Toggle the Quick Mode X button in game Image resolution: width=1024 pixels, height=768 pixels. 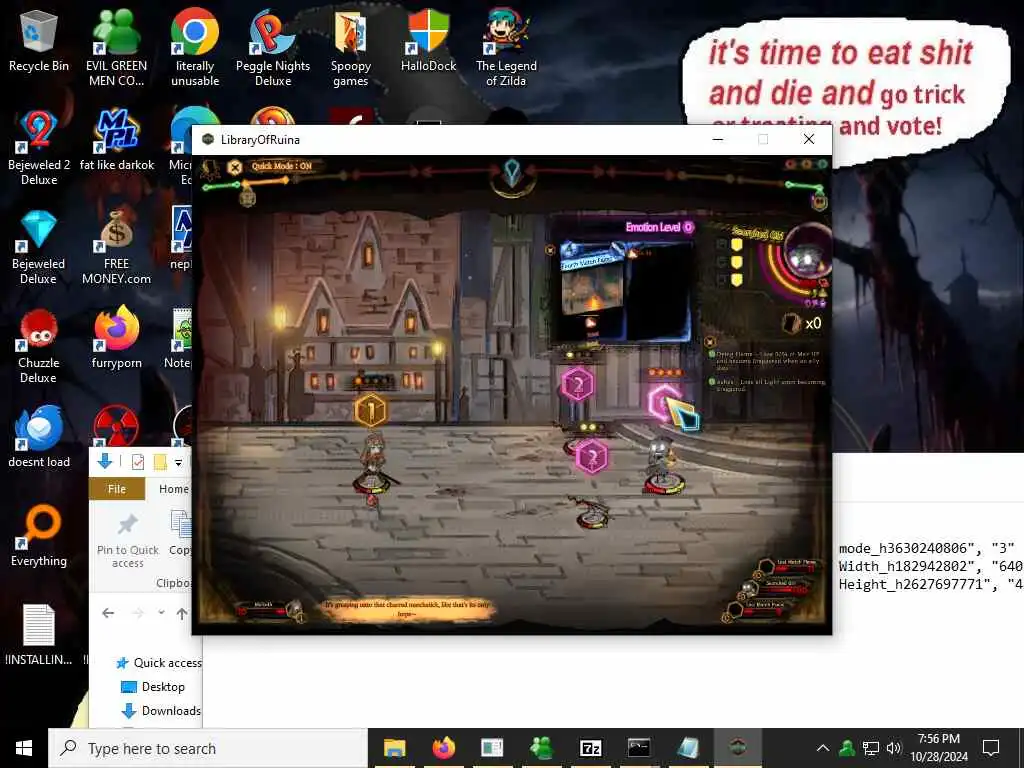234,167
